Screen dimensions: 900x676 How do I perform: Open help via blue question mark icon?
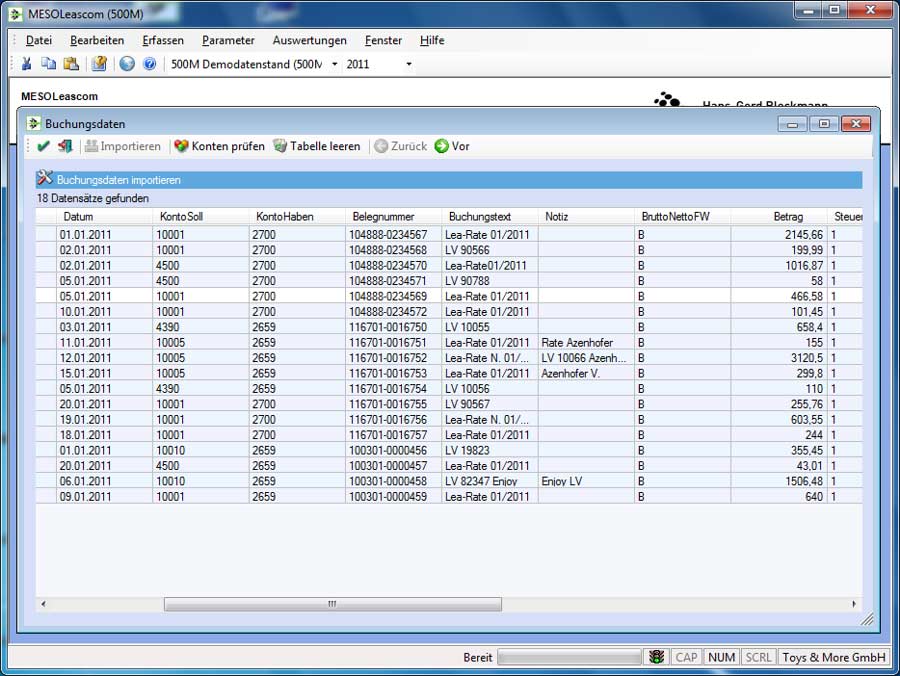point(150,64)
